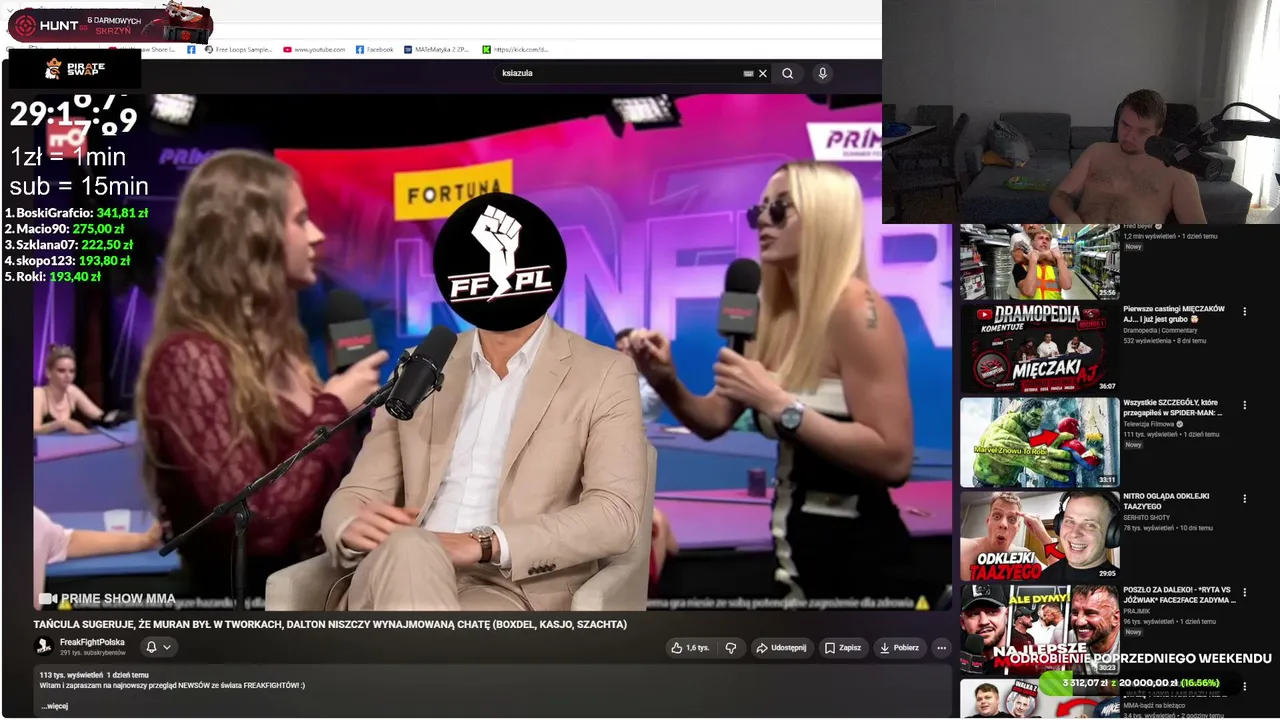Open the FreakFightPolska channel name link

92,642
